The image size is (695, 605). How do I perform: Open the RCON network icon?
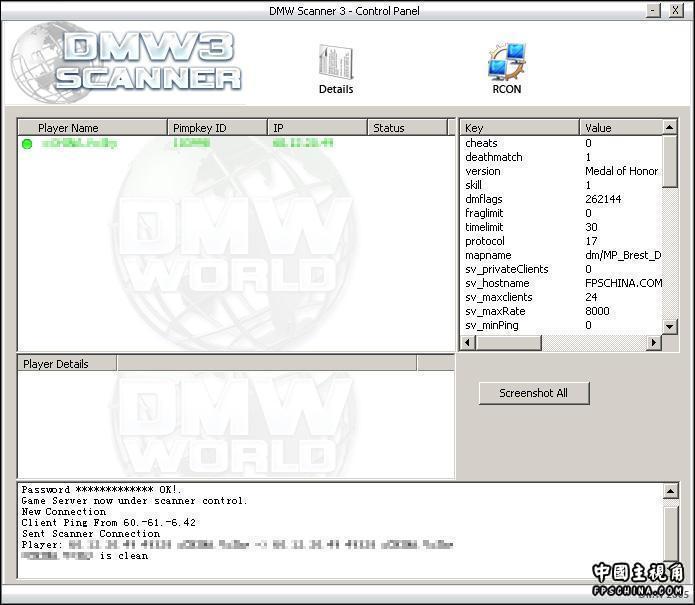(x=507, y=69)
